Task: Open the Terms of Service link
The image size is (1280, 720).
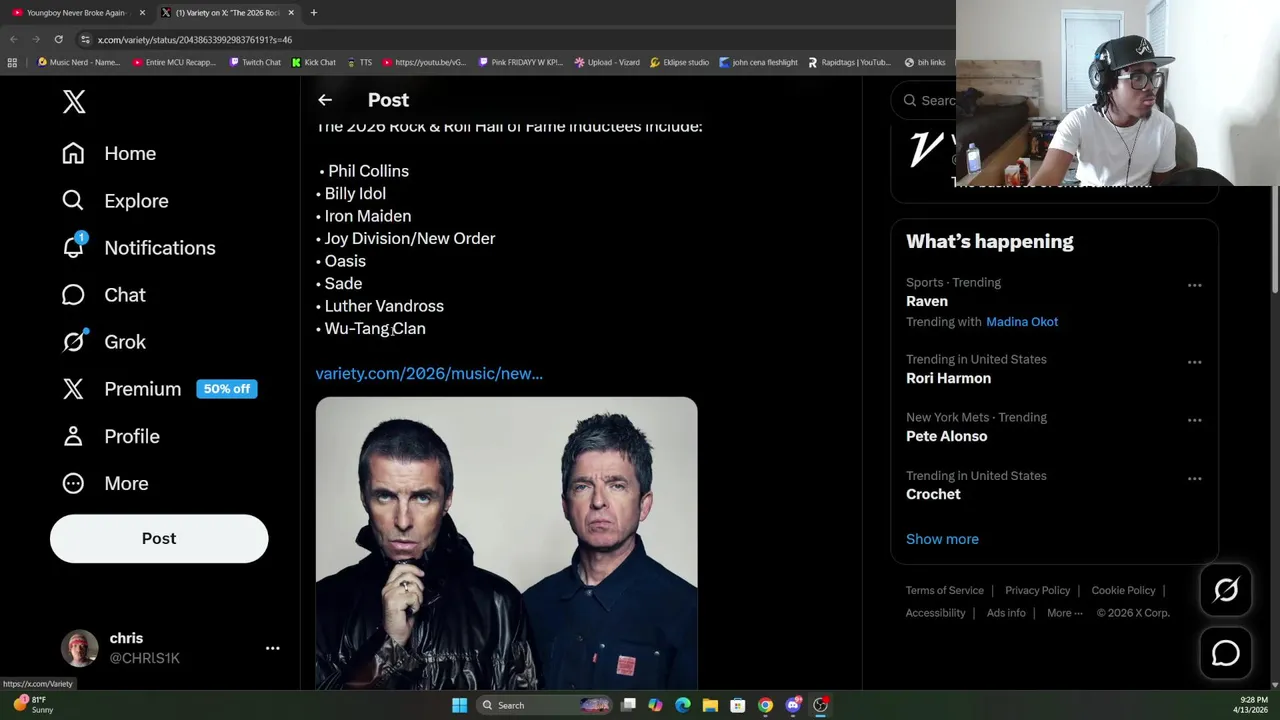Action: pyautogui.click(x=945, y=590)
